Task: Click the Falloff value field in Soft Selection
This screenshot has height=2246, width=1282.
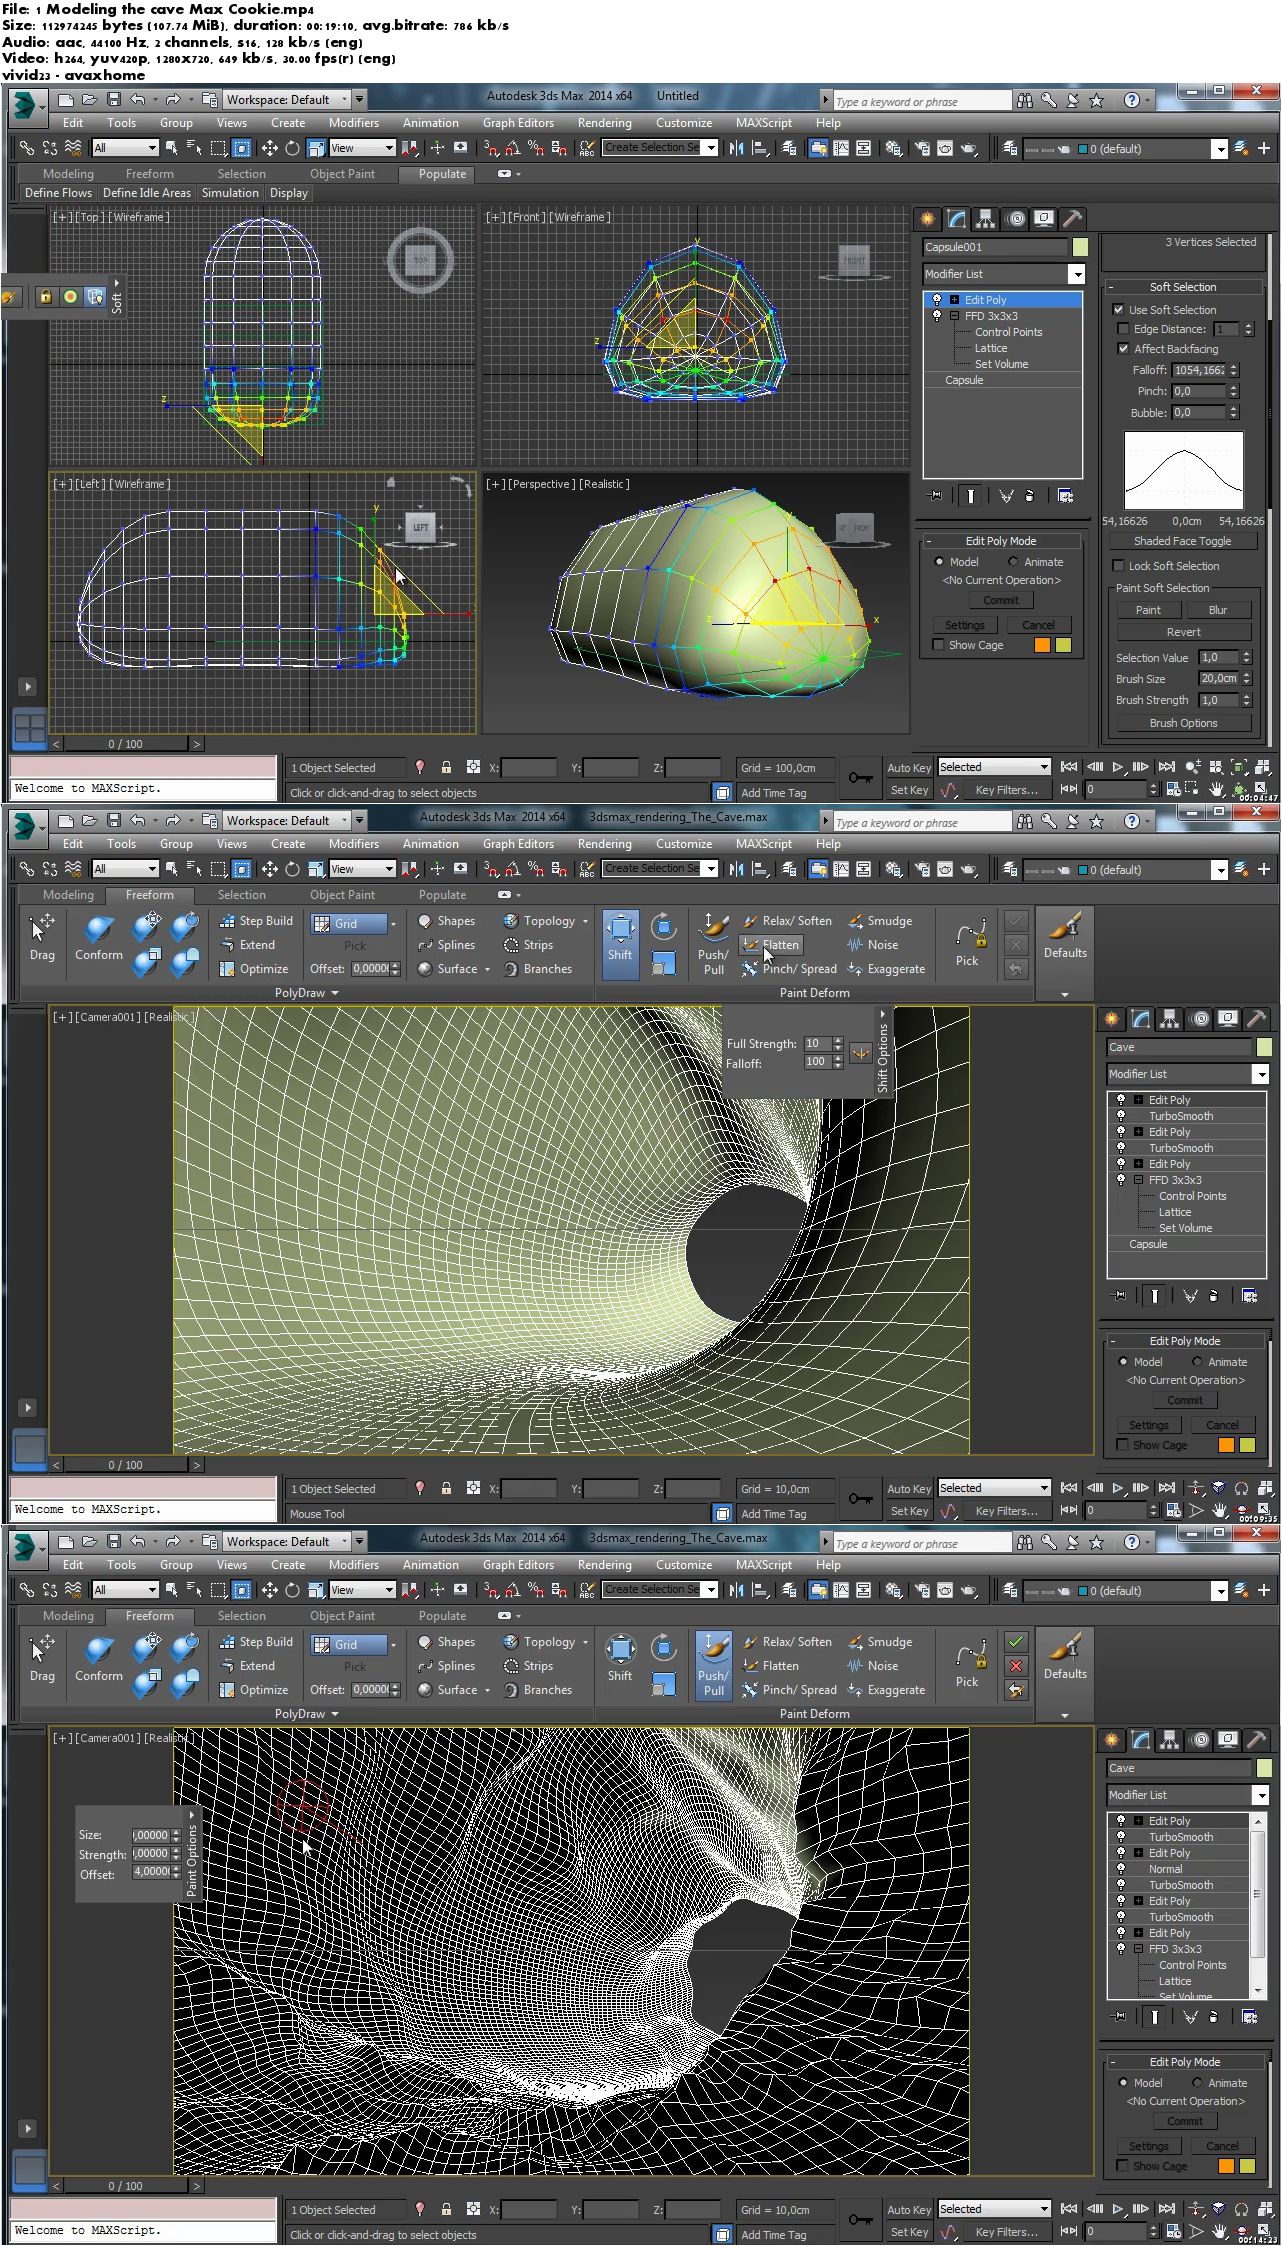Action: click(1199, 370)
